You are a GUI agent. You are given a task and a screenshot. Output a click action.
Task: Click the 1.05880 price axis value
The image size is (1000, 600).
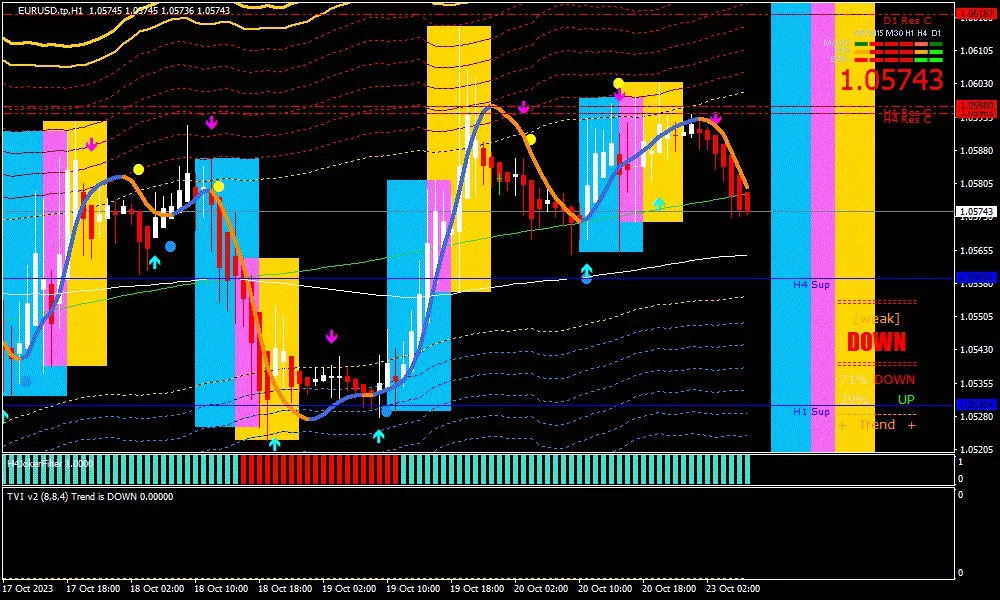(x=976, y=151)
